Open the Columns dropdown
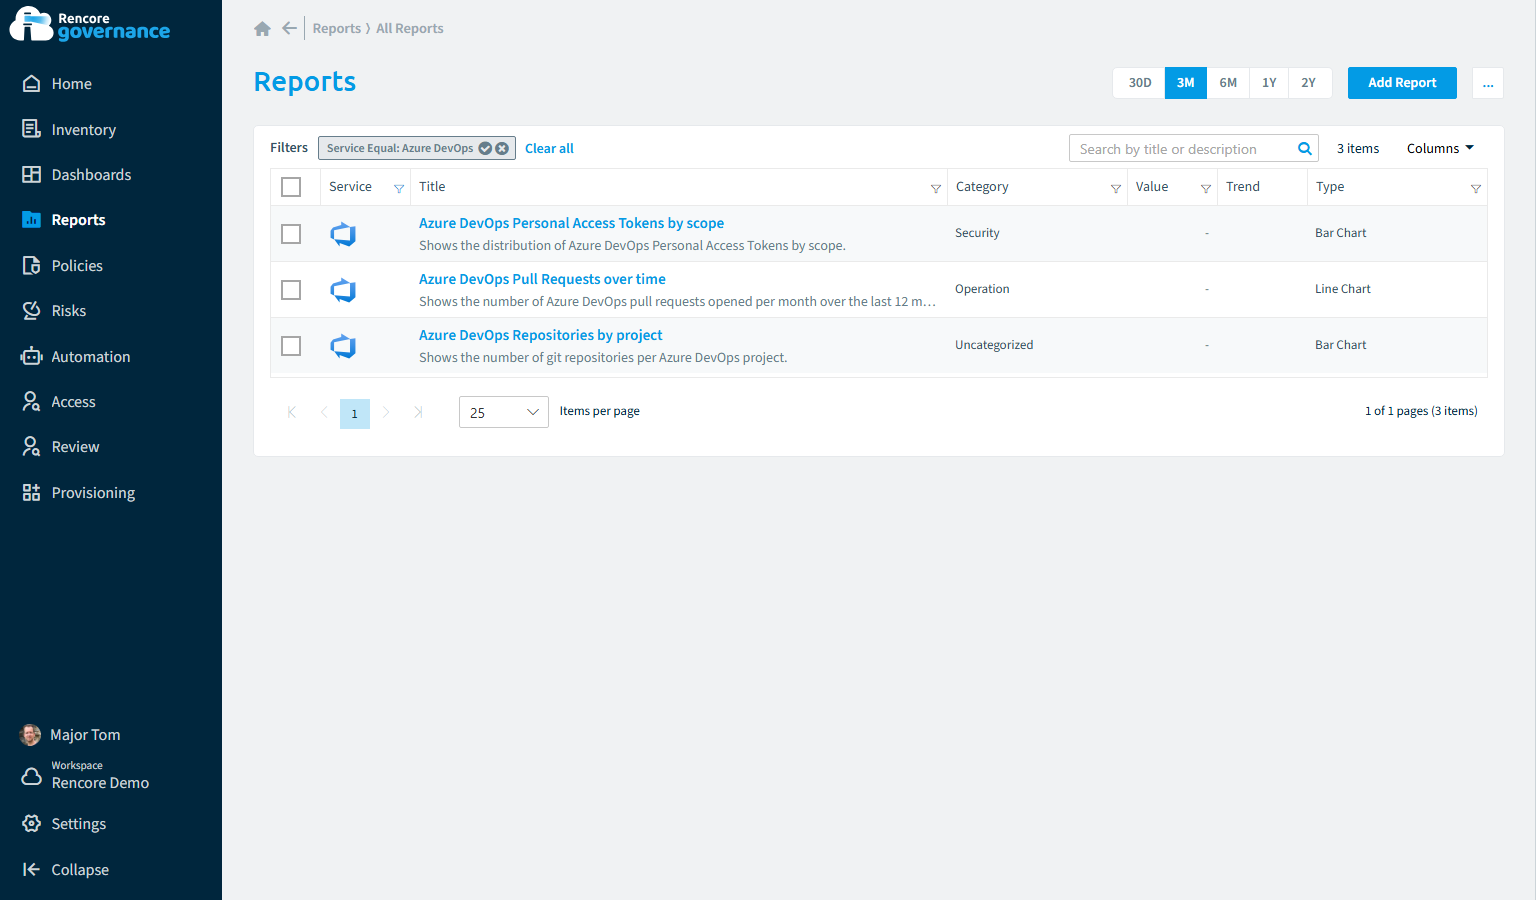 click(1440, 148)
